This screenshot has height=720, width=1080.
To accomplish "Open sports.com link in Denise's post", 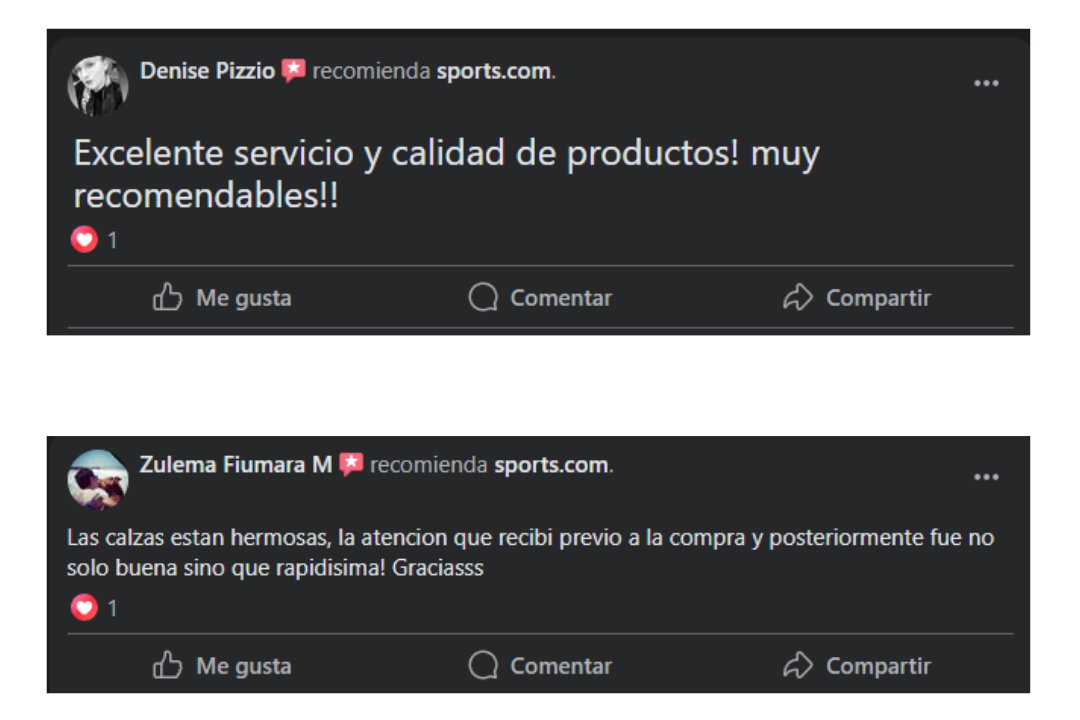I will (493, 71).
